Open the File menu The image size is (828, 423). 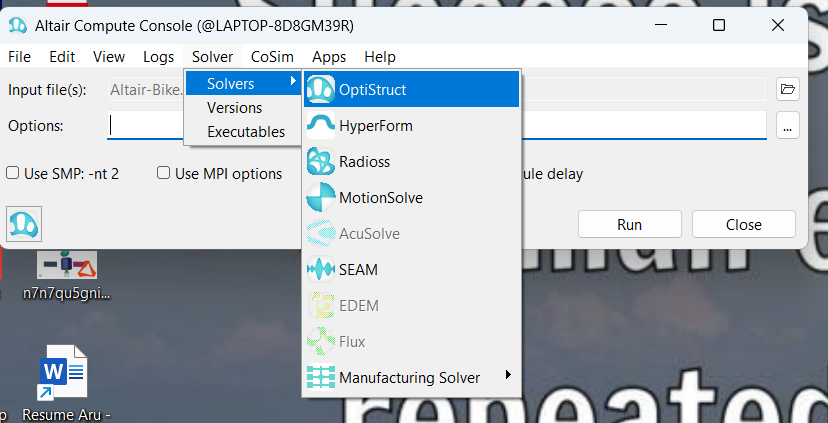coord(20,57)
